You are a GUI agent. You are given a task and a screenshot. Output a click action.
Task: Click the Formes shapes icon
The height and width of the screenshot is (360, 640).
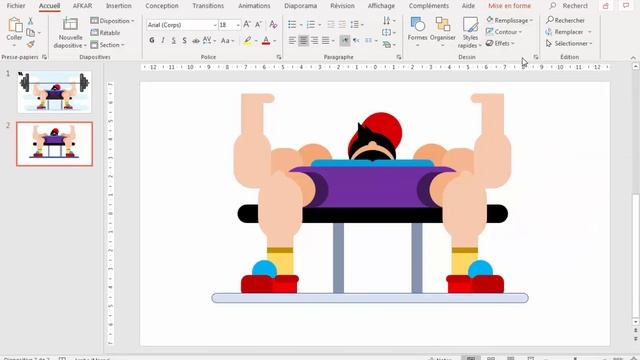coord(417,24)
